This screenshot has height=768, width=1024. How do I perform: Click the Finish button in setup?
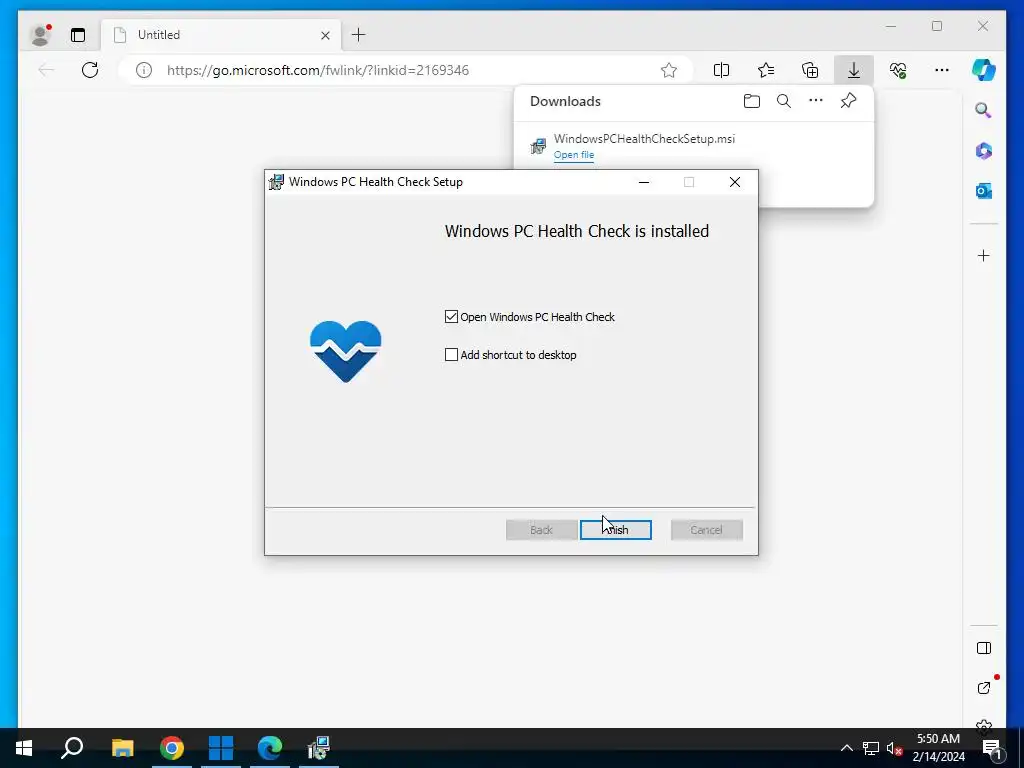point(615,530)
